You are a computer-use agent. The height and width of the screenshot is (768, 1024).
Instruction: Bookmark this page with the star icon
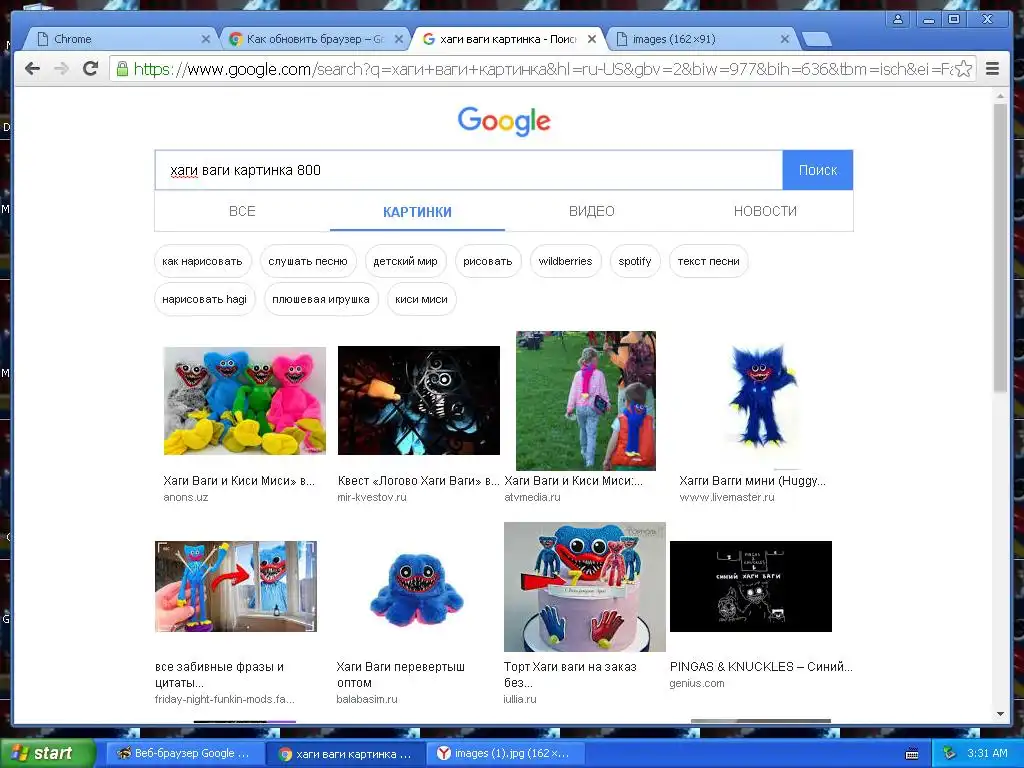(x=963, y=69)
